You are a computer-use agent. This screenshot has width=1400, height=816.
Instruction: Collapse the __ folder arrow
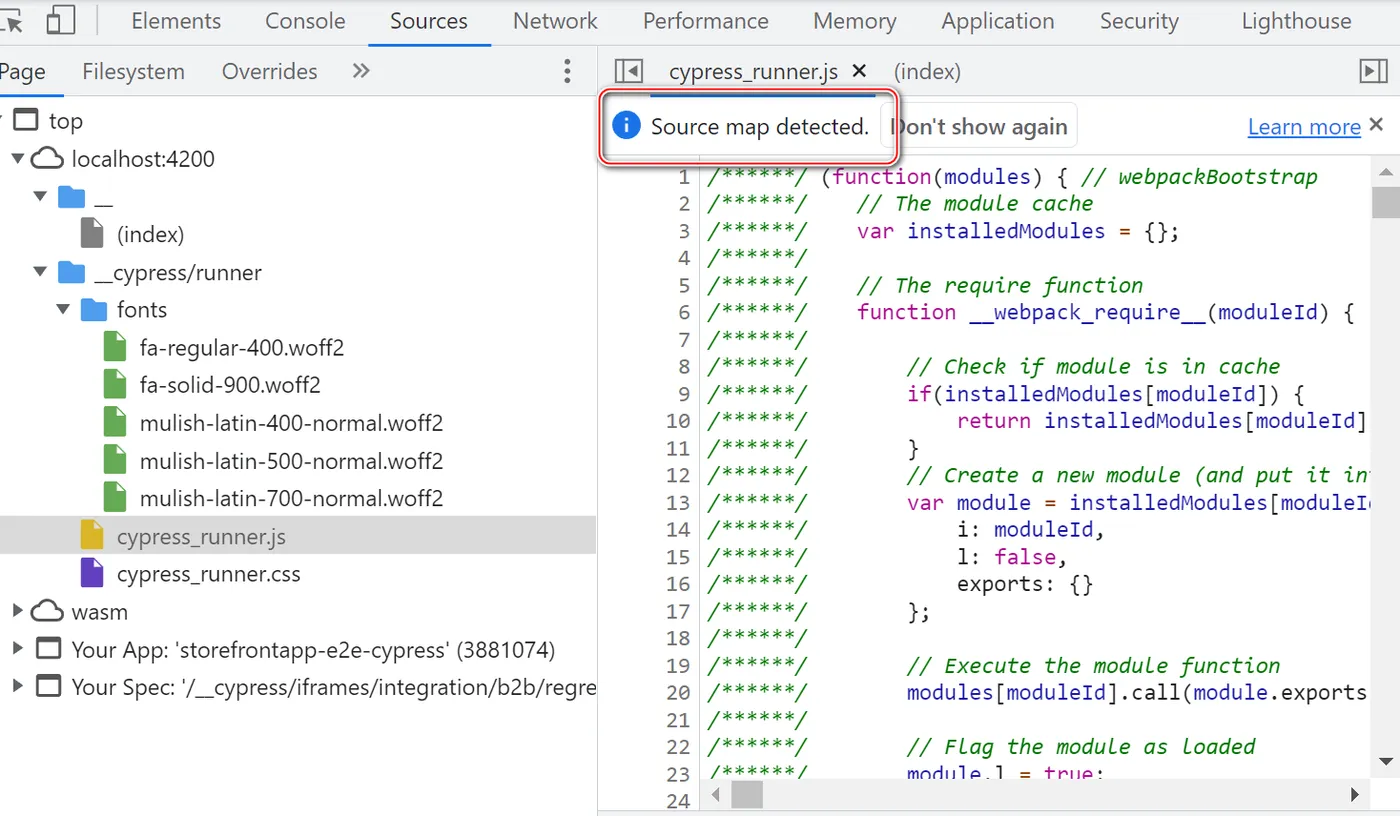[41, 197]
